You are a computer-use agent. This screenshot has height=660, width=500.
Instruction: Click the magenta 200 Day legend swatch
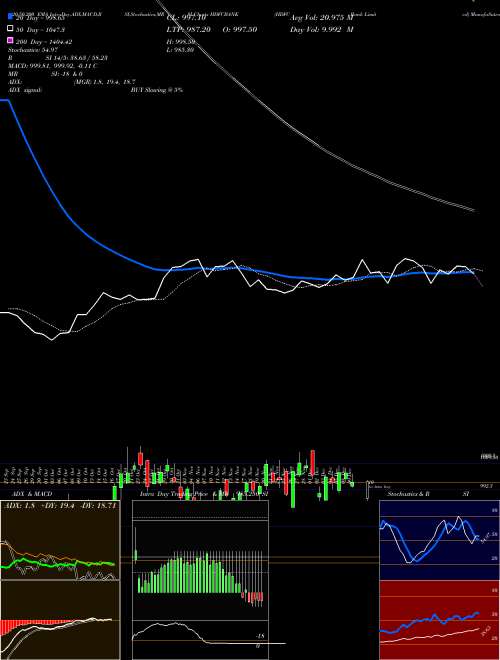(x=10, y=41)
